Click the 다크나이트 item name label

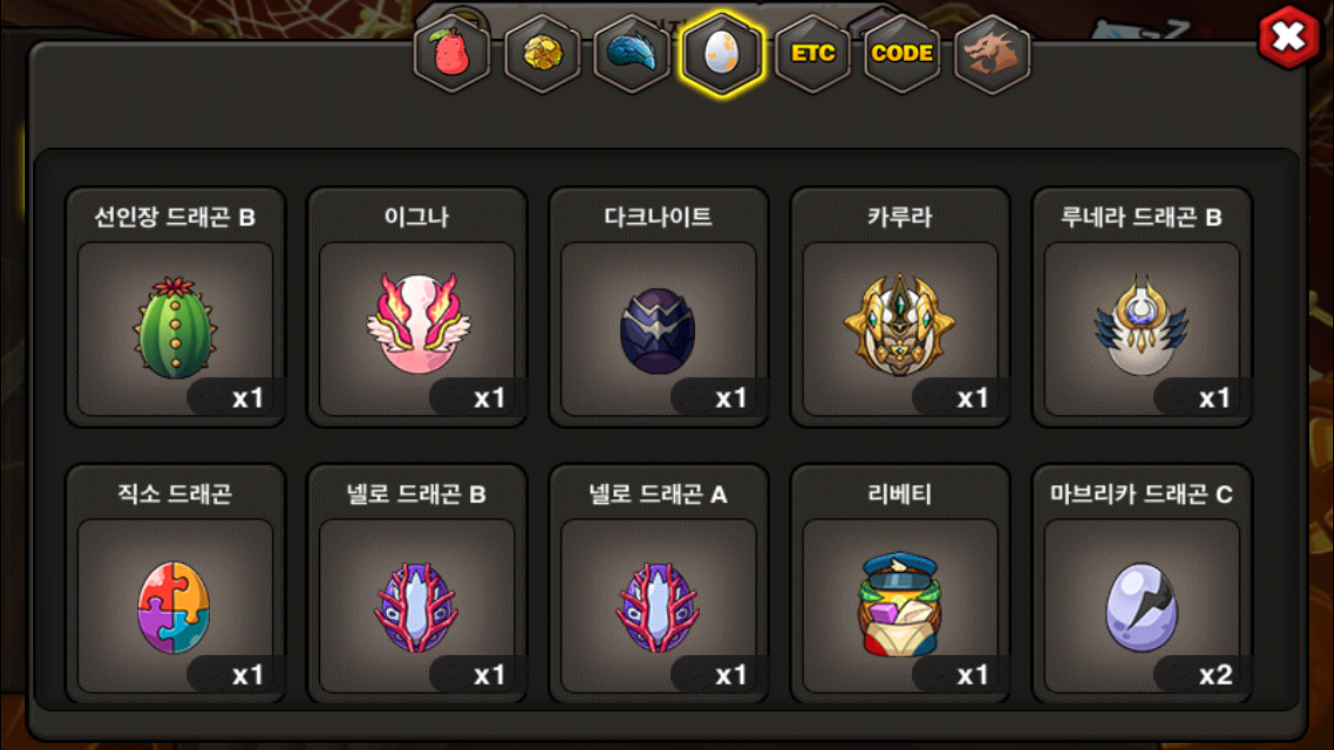[x=659, y=217]
